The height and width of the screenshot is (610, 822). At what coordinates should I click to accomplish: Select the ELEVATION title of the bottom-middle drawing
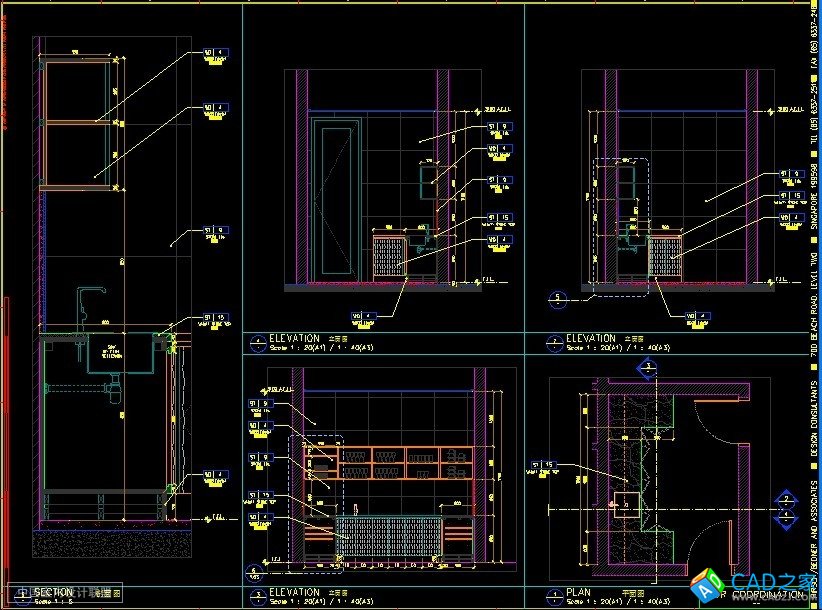(294, 593)
